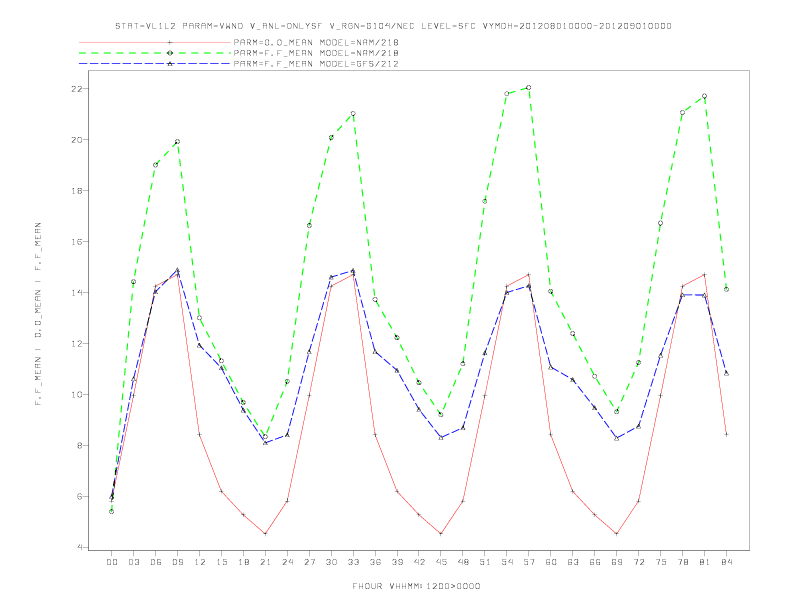The image size is (792, 612).
Task: Click the x-axis label FHOUR VHHMM:1200>0000
Action: 416,586
